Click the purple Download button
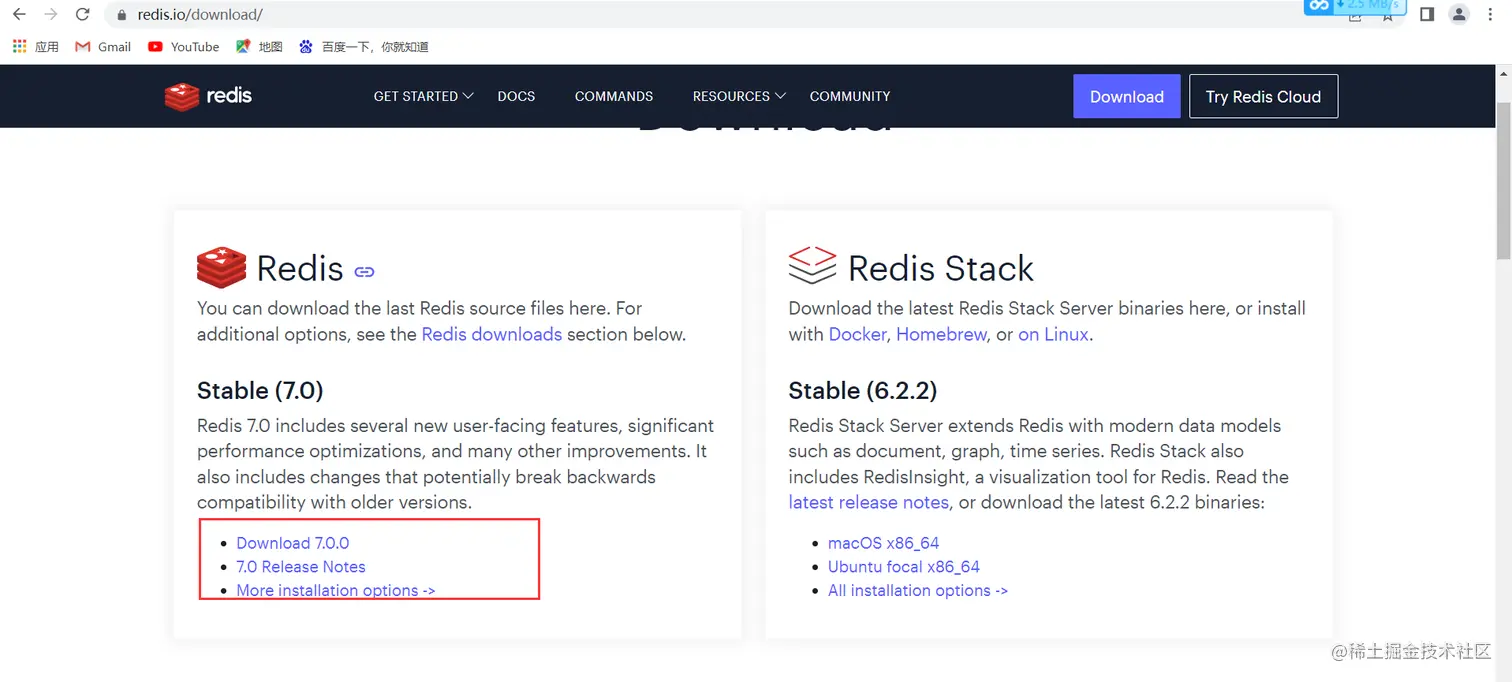The height and width of the screenshot is (682, 1512). tap(1126, 96)
